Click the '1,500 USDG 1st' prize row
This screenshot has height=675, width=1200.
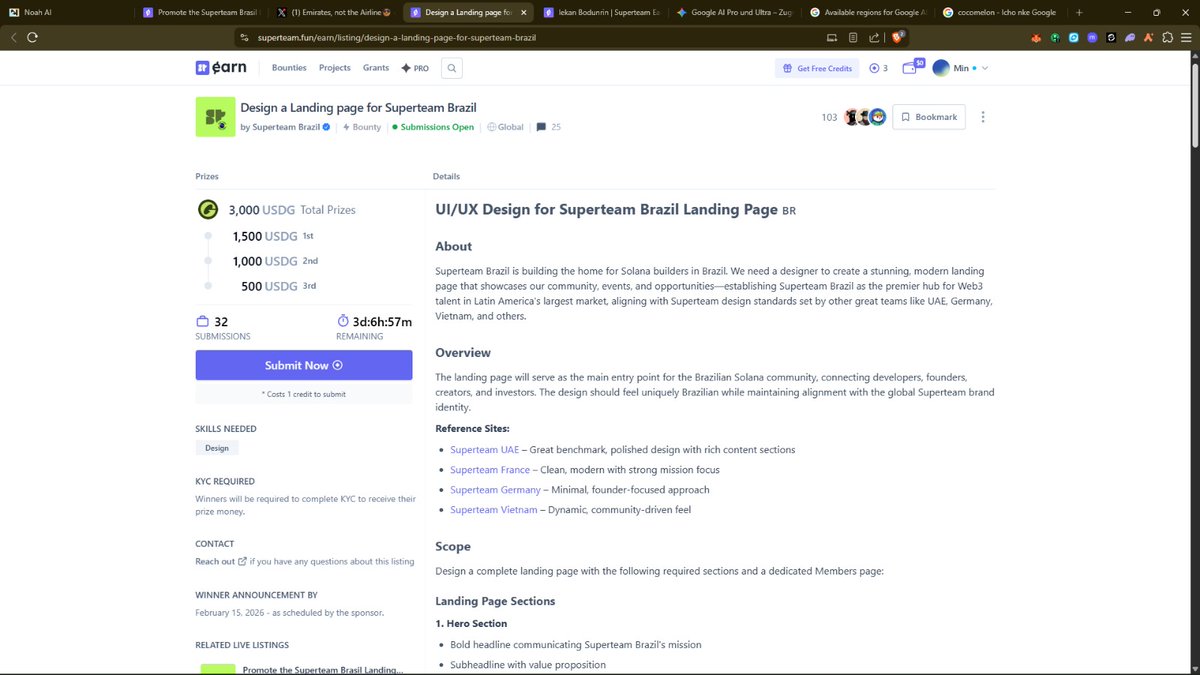pyautogui.click(x=273, y=237)
